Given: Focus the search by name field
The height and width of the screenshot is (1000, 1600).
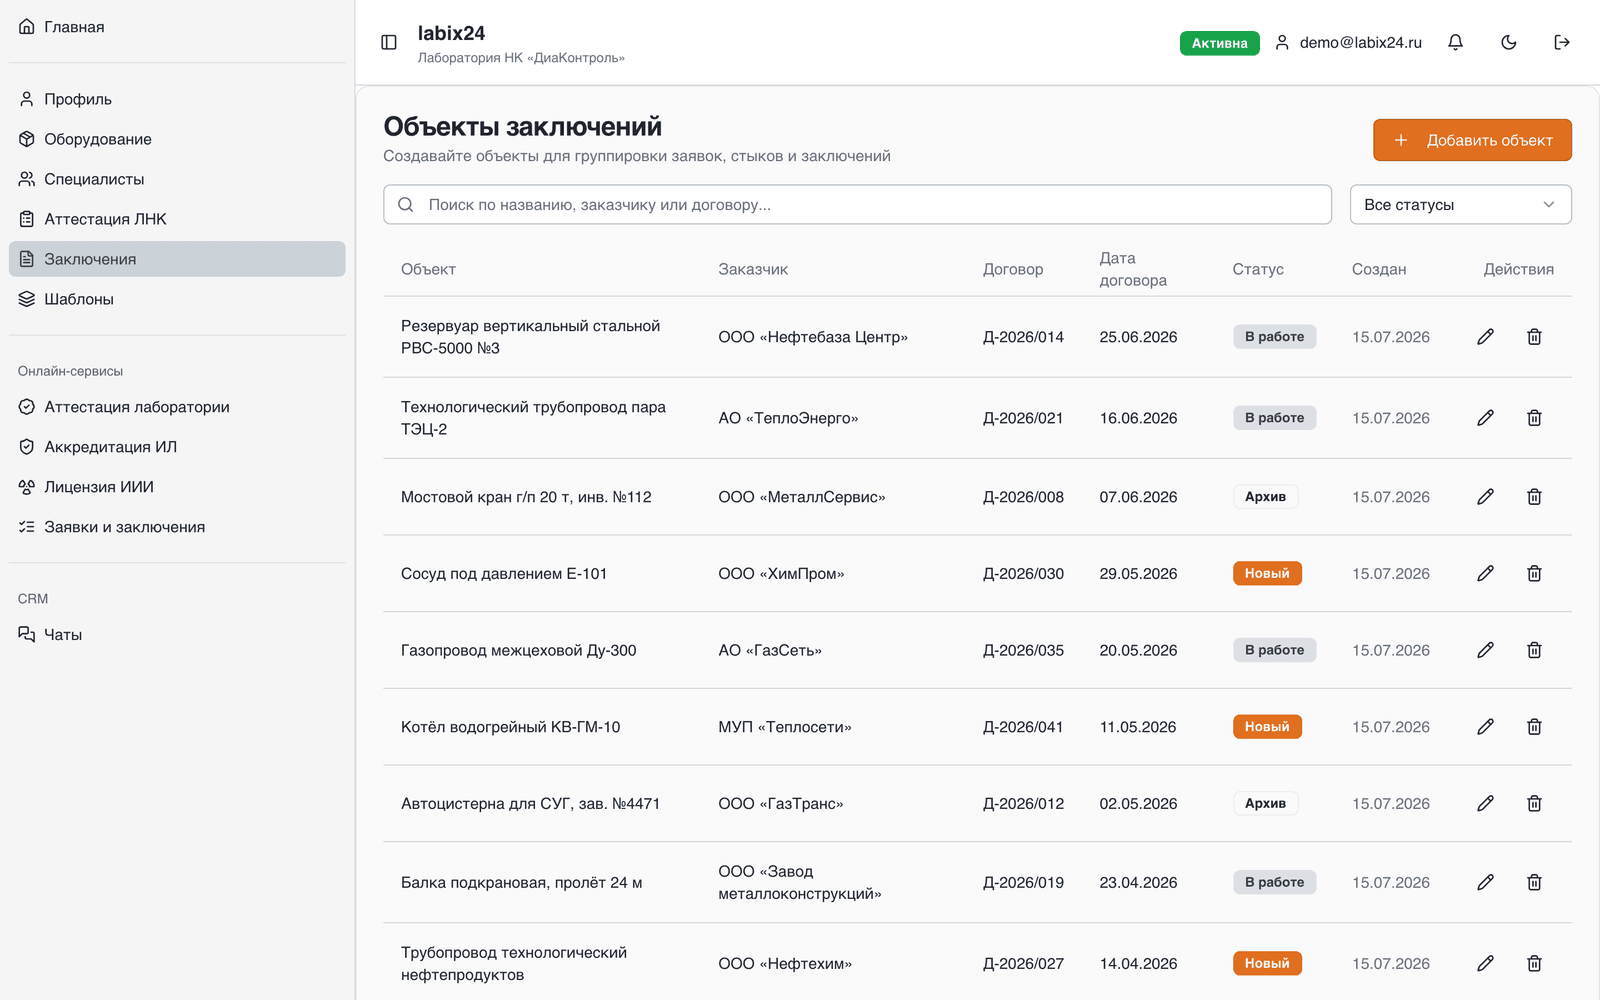Looking at the screenshot, I should click(x=857, y=204).
